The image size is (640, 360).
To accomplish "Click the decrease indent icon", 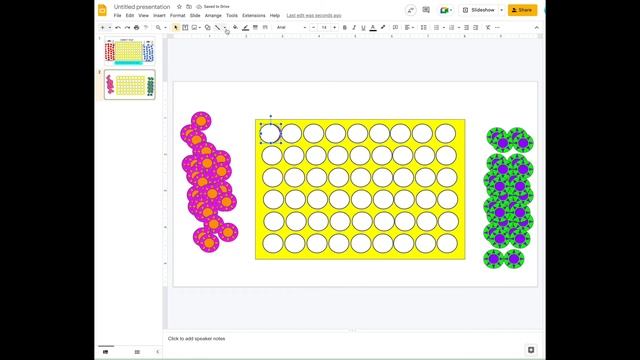I will (466, 27).
